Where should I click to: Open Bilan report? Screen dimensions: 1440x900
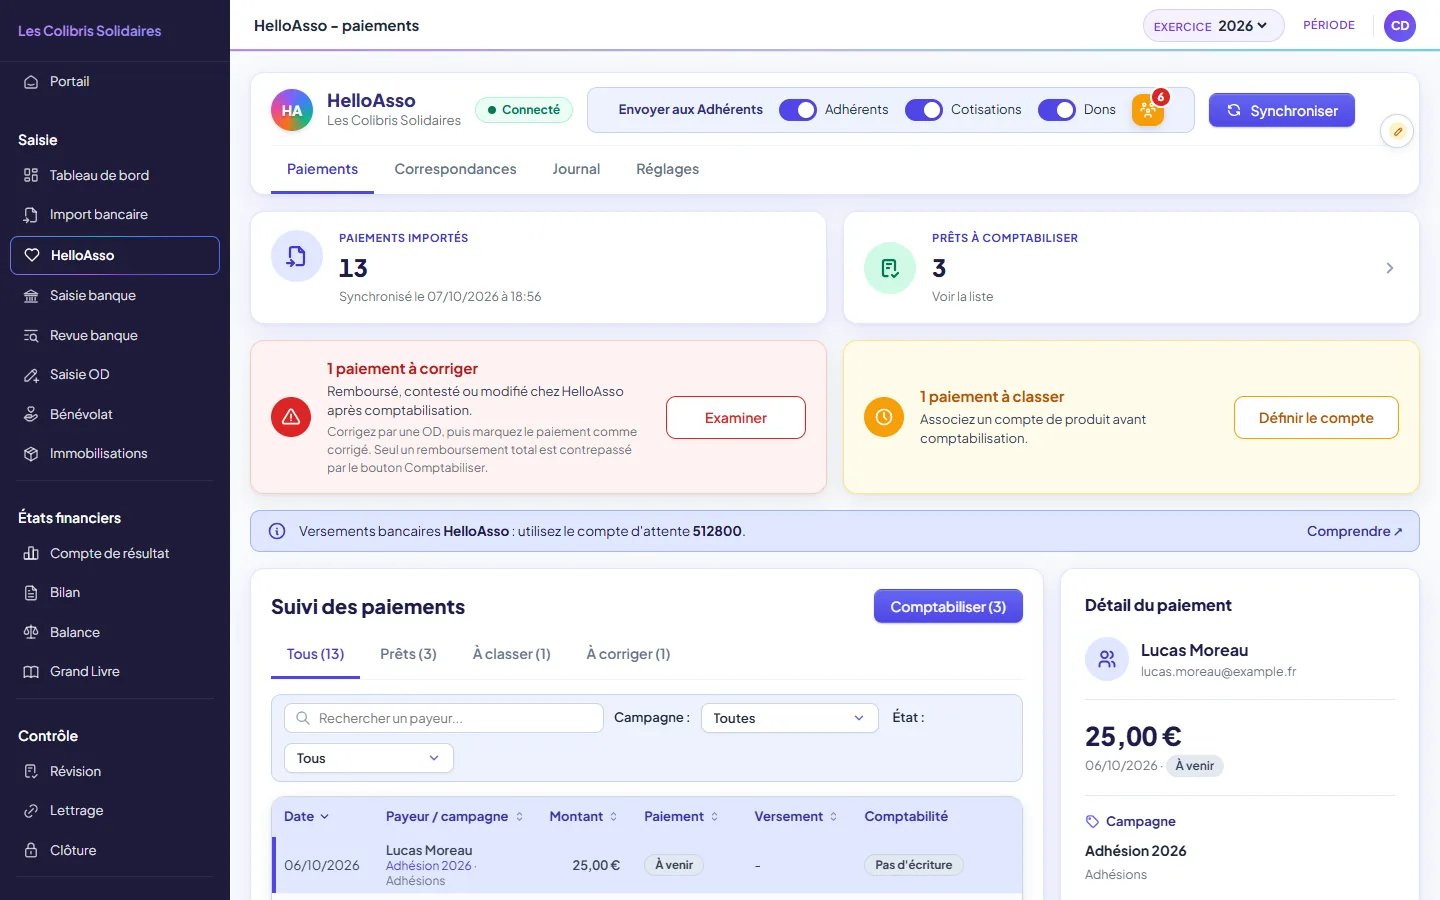pos(115,593)
